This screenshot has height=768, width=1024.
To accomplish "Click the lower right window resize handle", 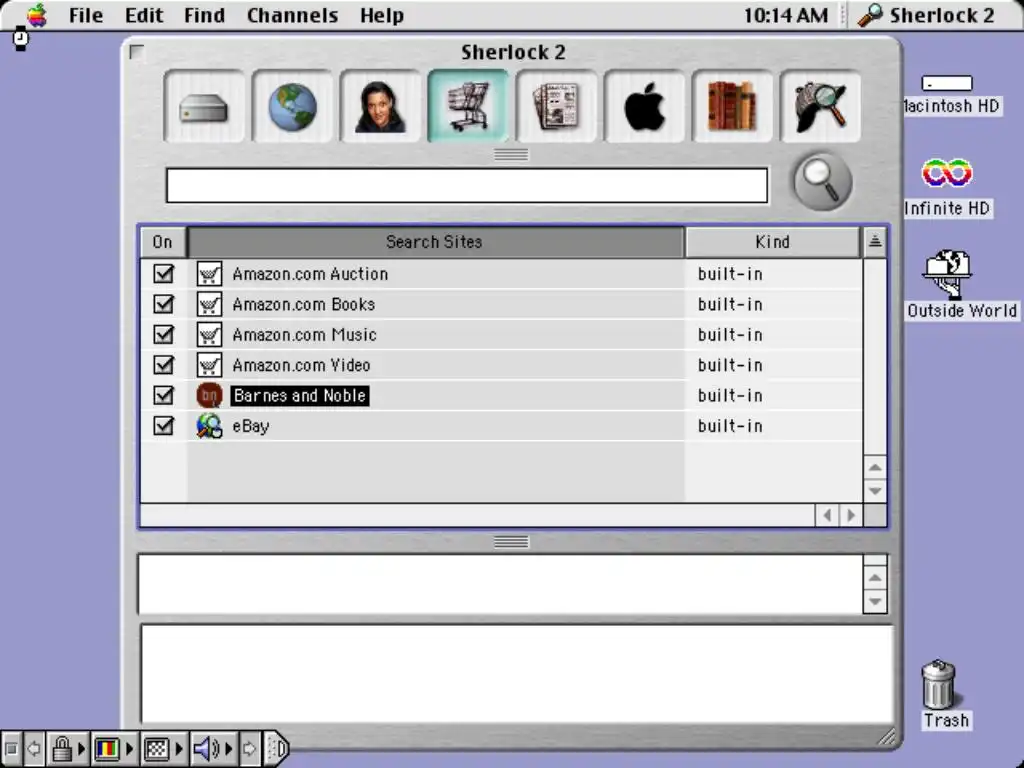I will coord(887,737).
